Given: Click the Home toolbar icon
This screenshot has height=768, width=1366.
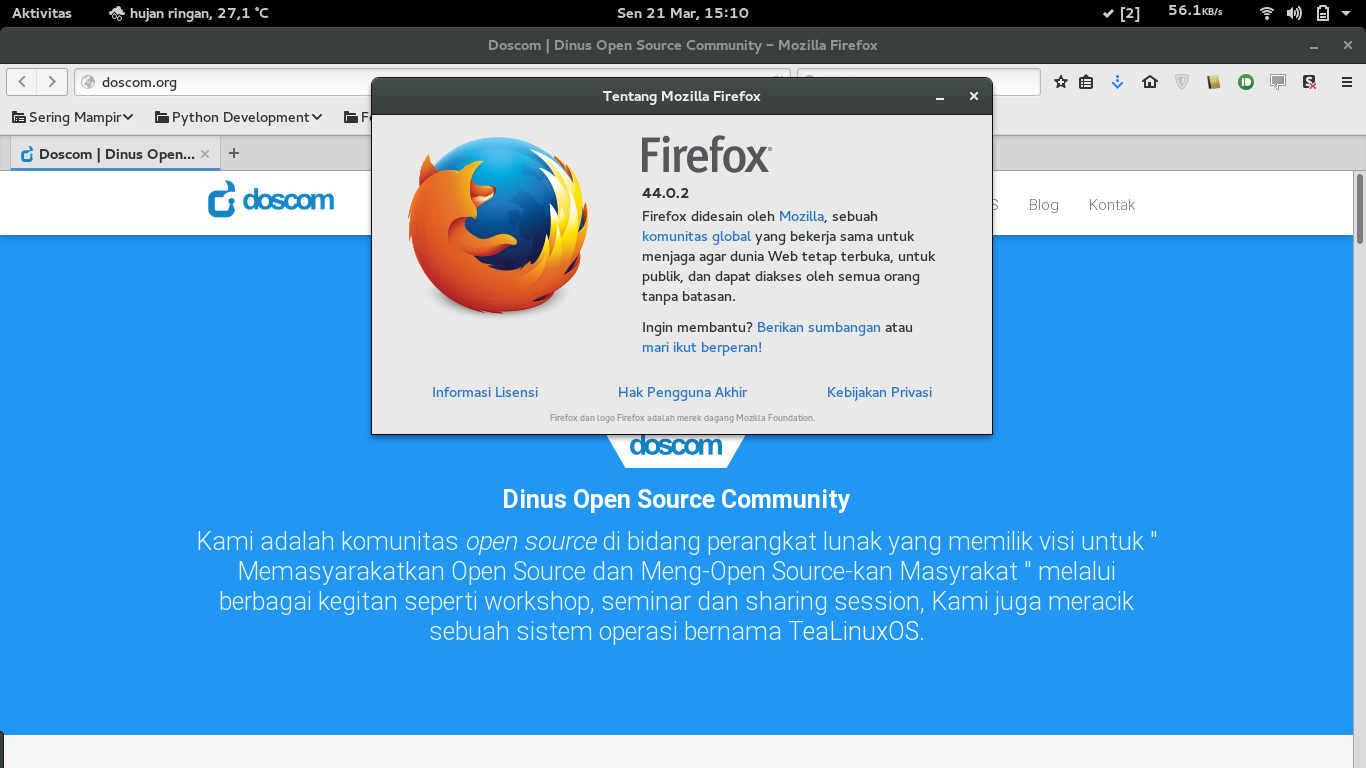Looking at the screenshot, I should (x=1150, y=82).
